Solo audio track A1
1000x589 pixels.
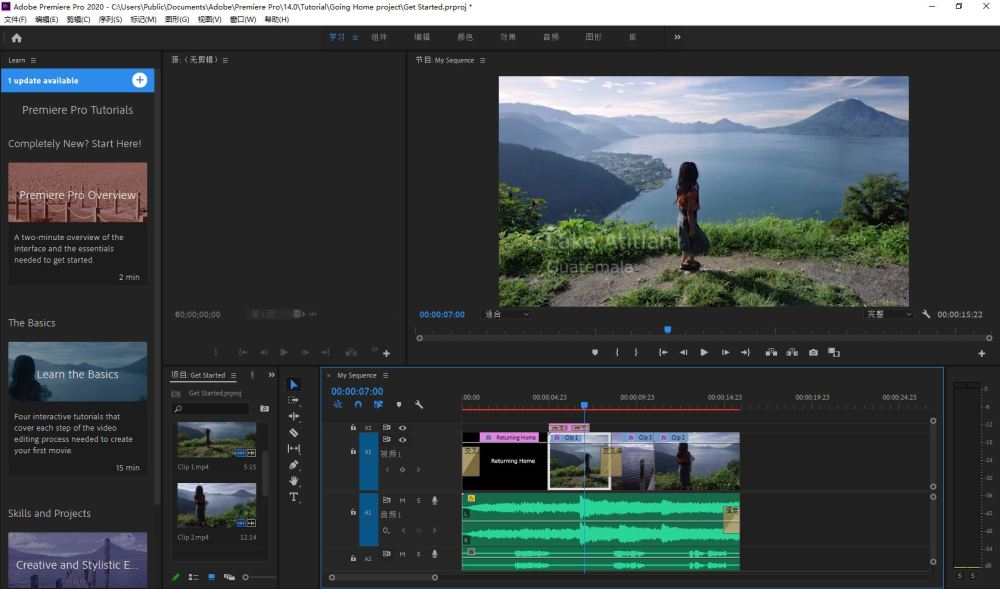418,501
